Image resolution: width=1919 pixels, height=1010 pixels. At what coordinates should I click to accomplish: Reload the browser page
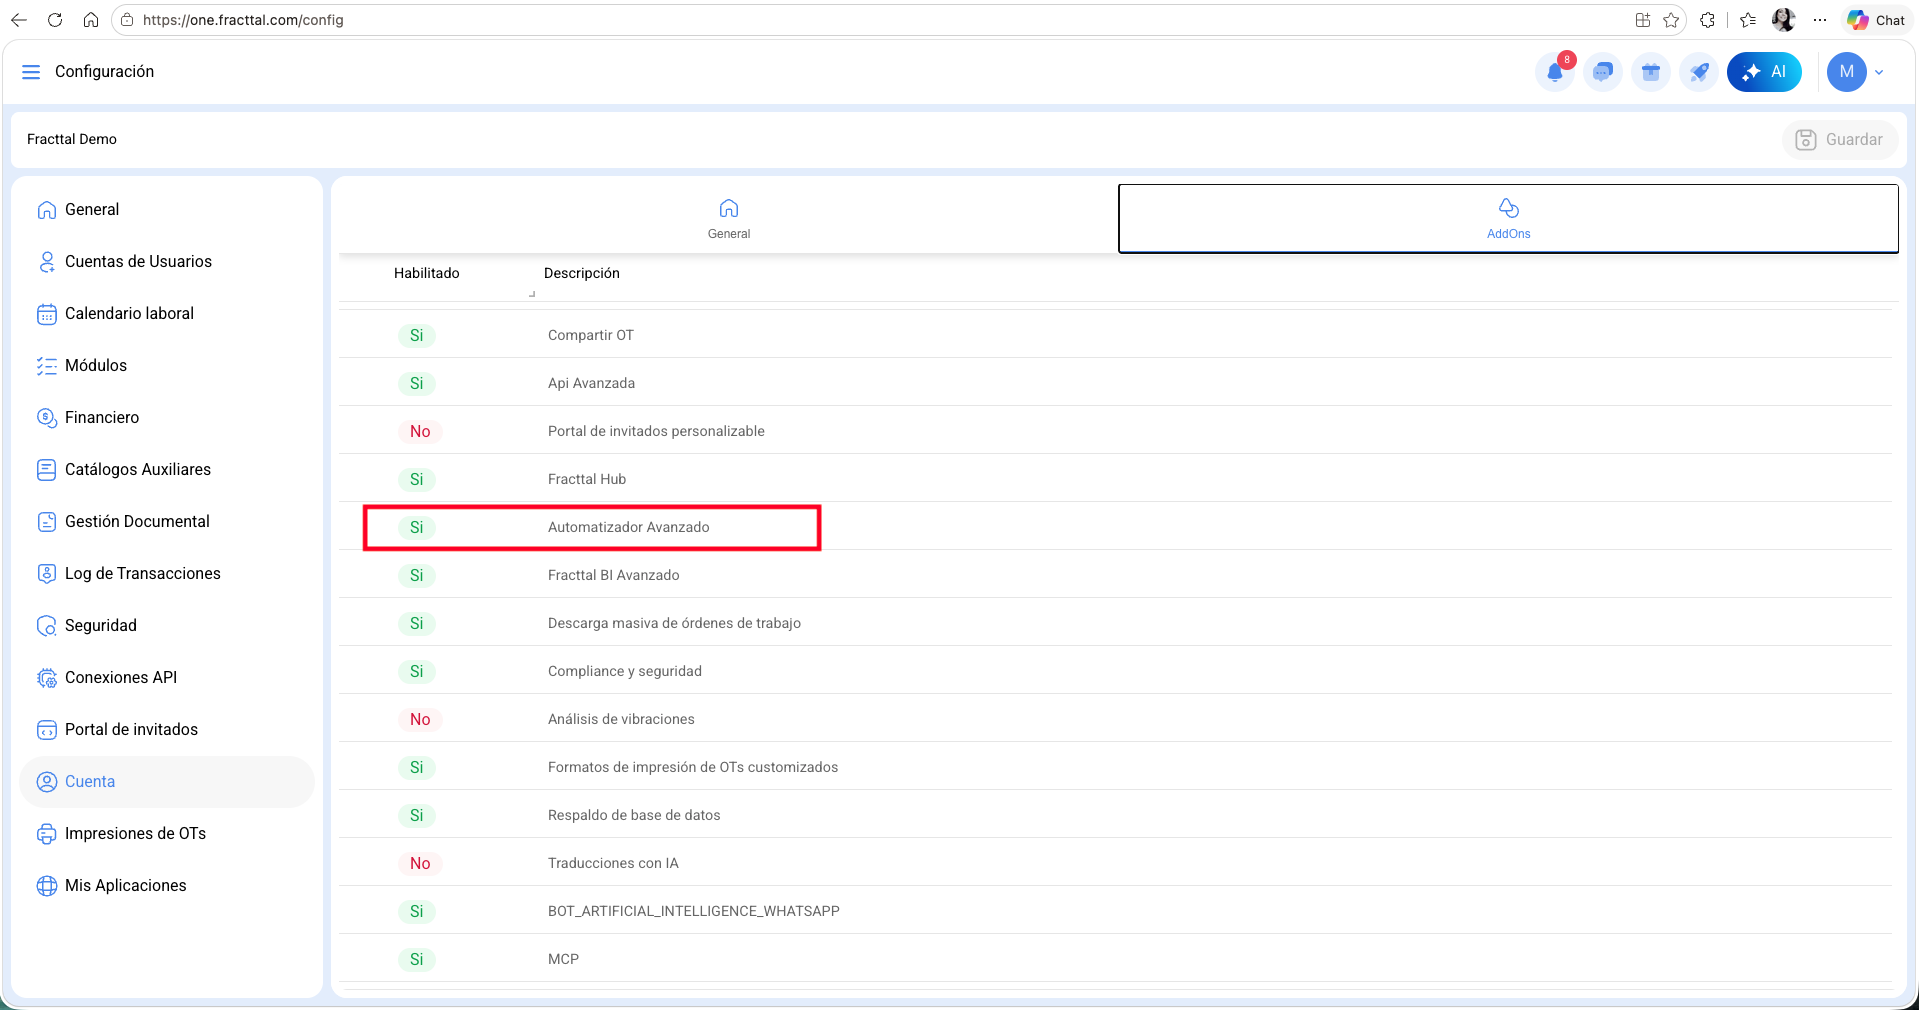point(55,20)
